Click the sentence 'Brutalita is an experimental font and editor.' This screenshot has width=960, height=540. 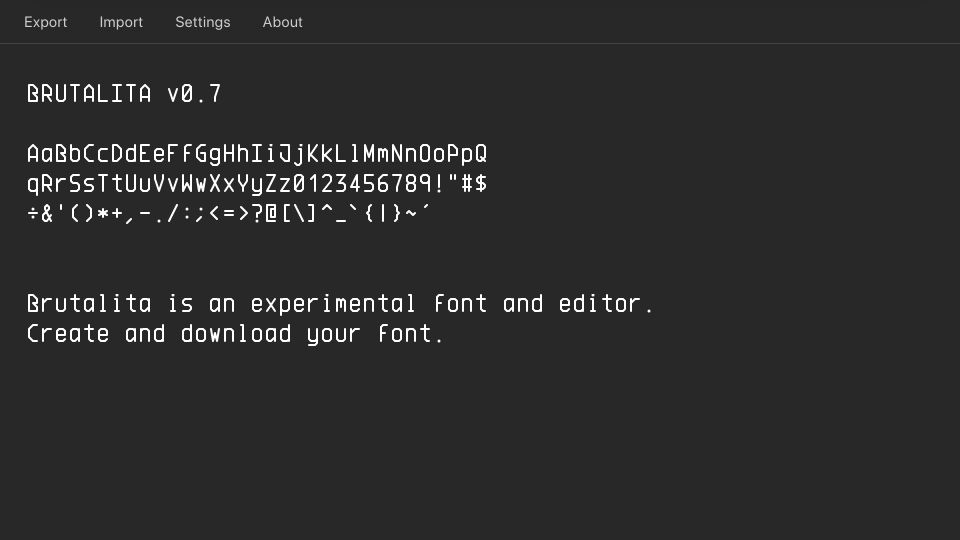(x=340, y=304)
